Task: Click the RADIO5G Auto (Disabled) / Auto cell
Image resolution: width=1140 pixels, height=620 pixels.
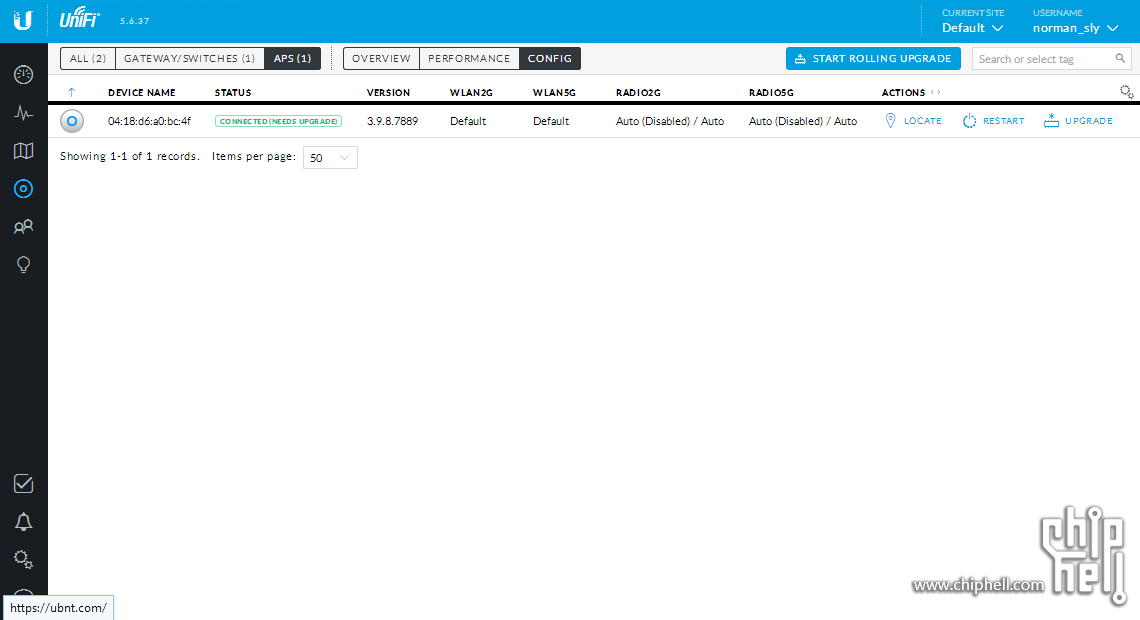Action: point(803,121)
